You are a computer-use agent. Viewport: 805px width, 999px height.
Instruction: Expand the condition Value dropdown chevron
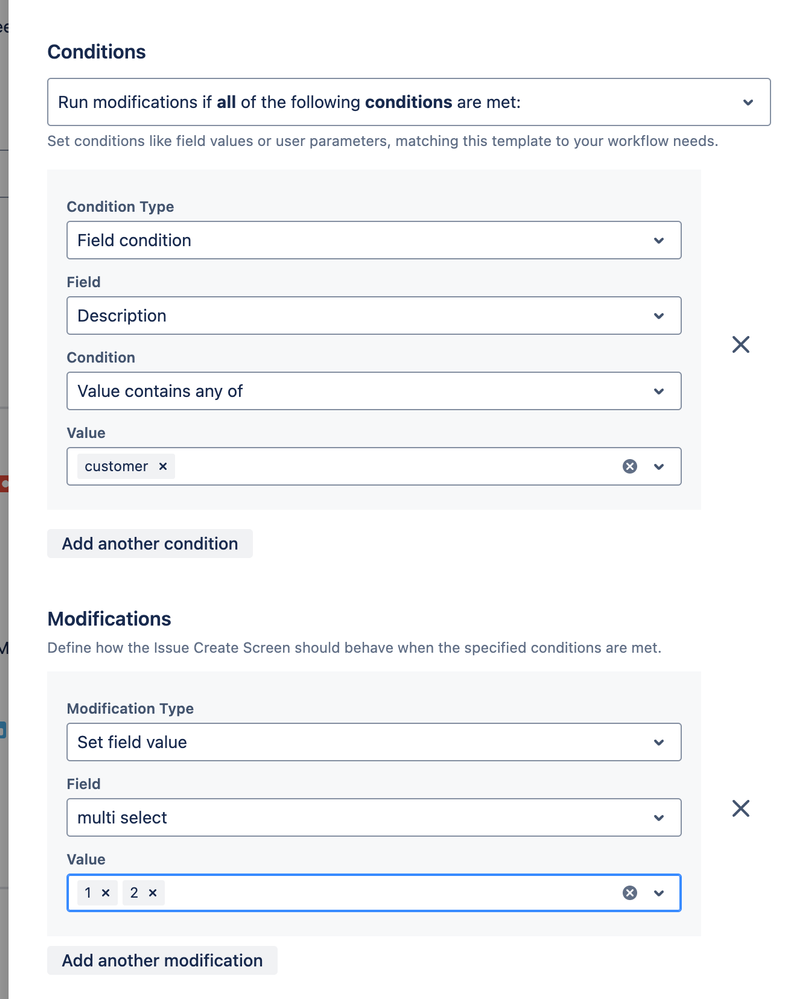point(659,467)
